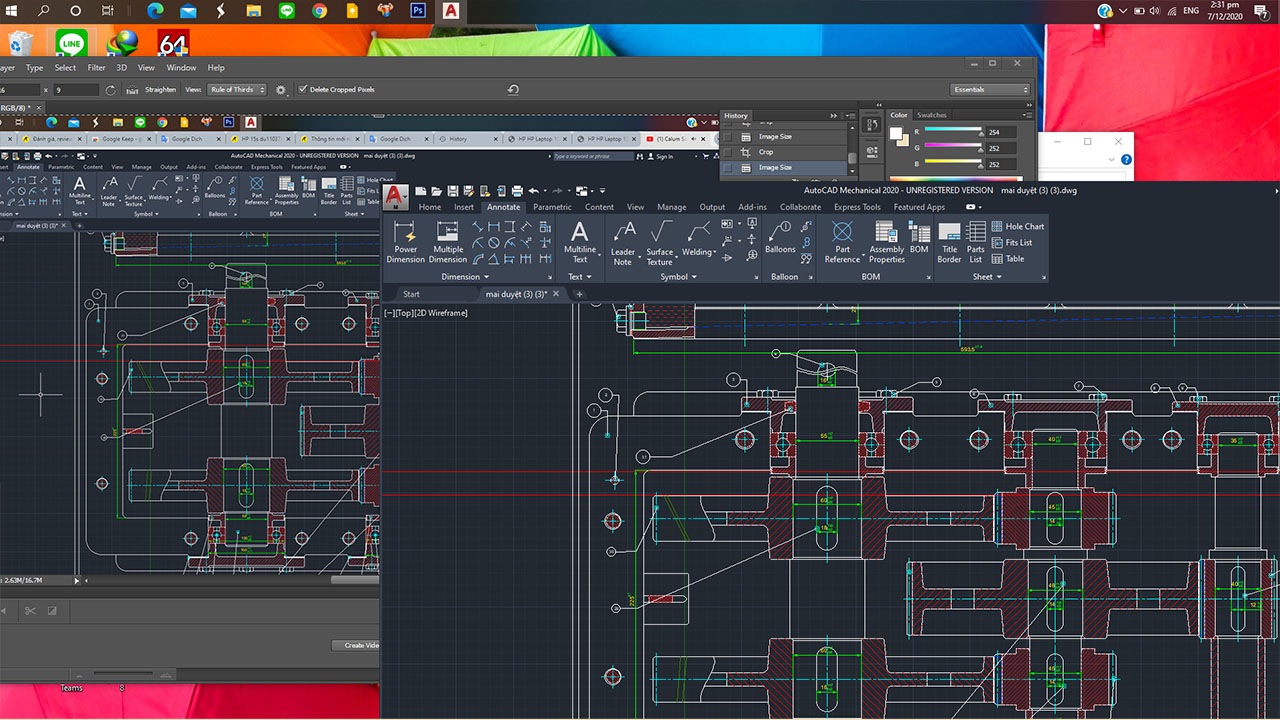Toggle the Crop history state box
This screenshot has width=1280, height=720.
728,152
